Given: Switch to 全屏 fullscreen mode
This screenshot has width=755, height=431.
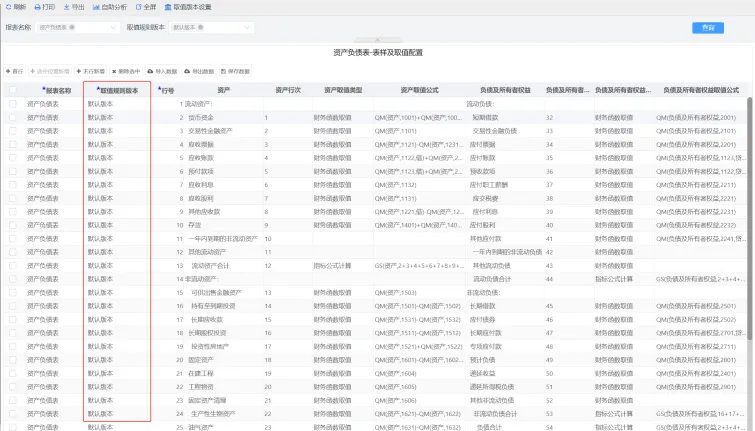Looking at the screenshot, I should pyautogui.click(x=146, y=7).
